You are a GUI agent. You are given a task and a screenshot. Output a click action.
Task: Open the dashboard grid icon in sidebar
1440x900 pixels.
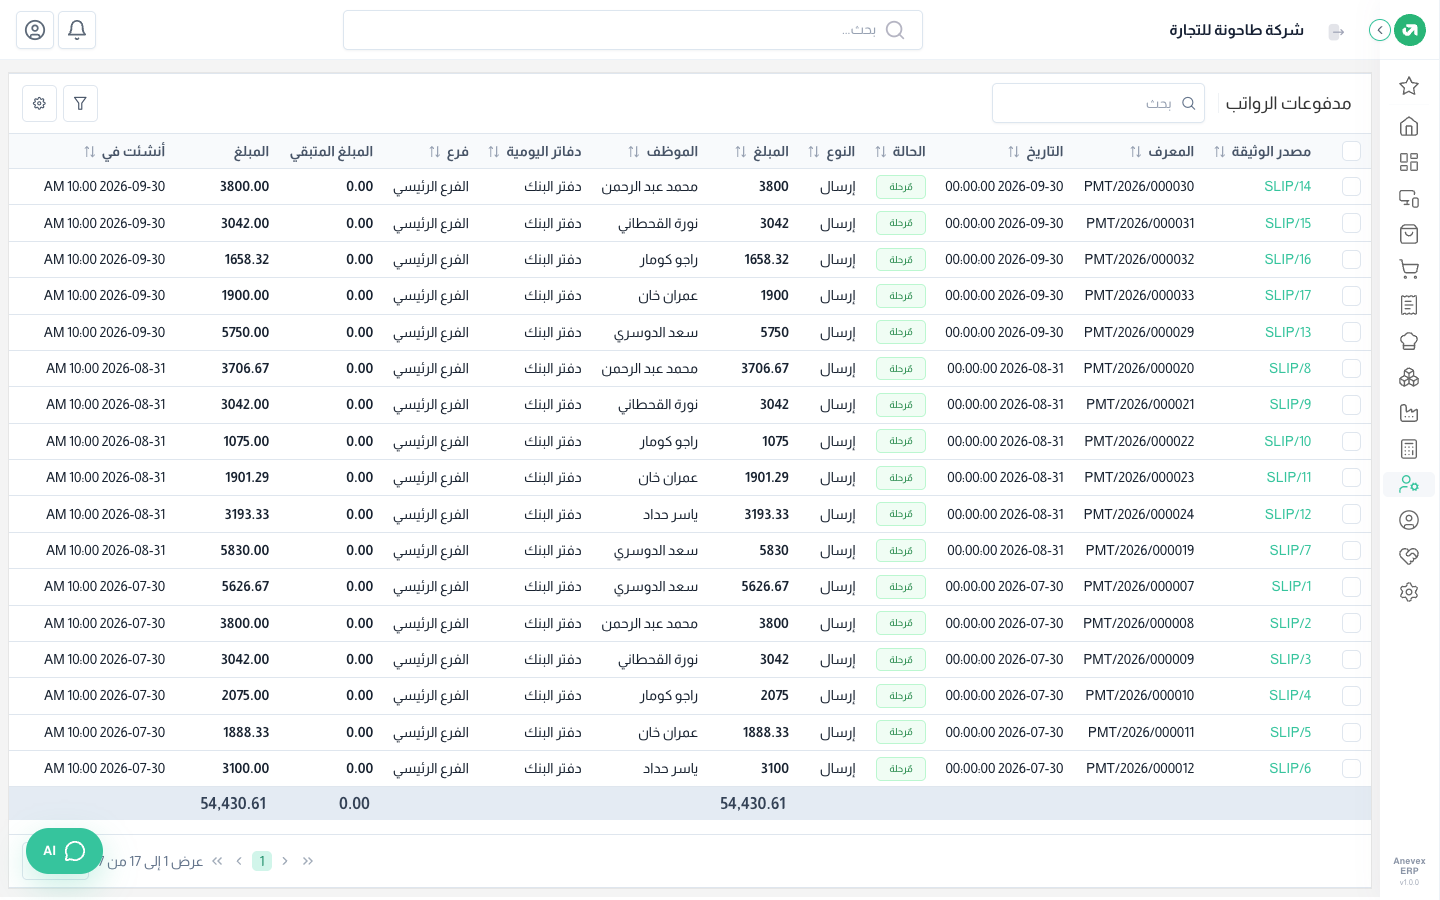click(x=1409, y=162)
